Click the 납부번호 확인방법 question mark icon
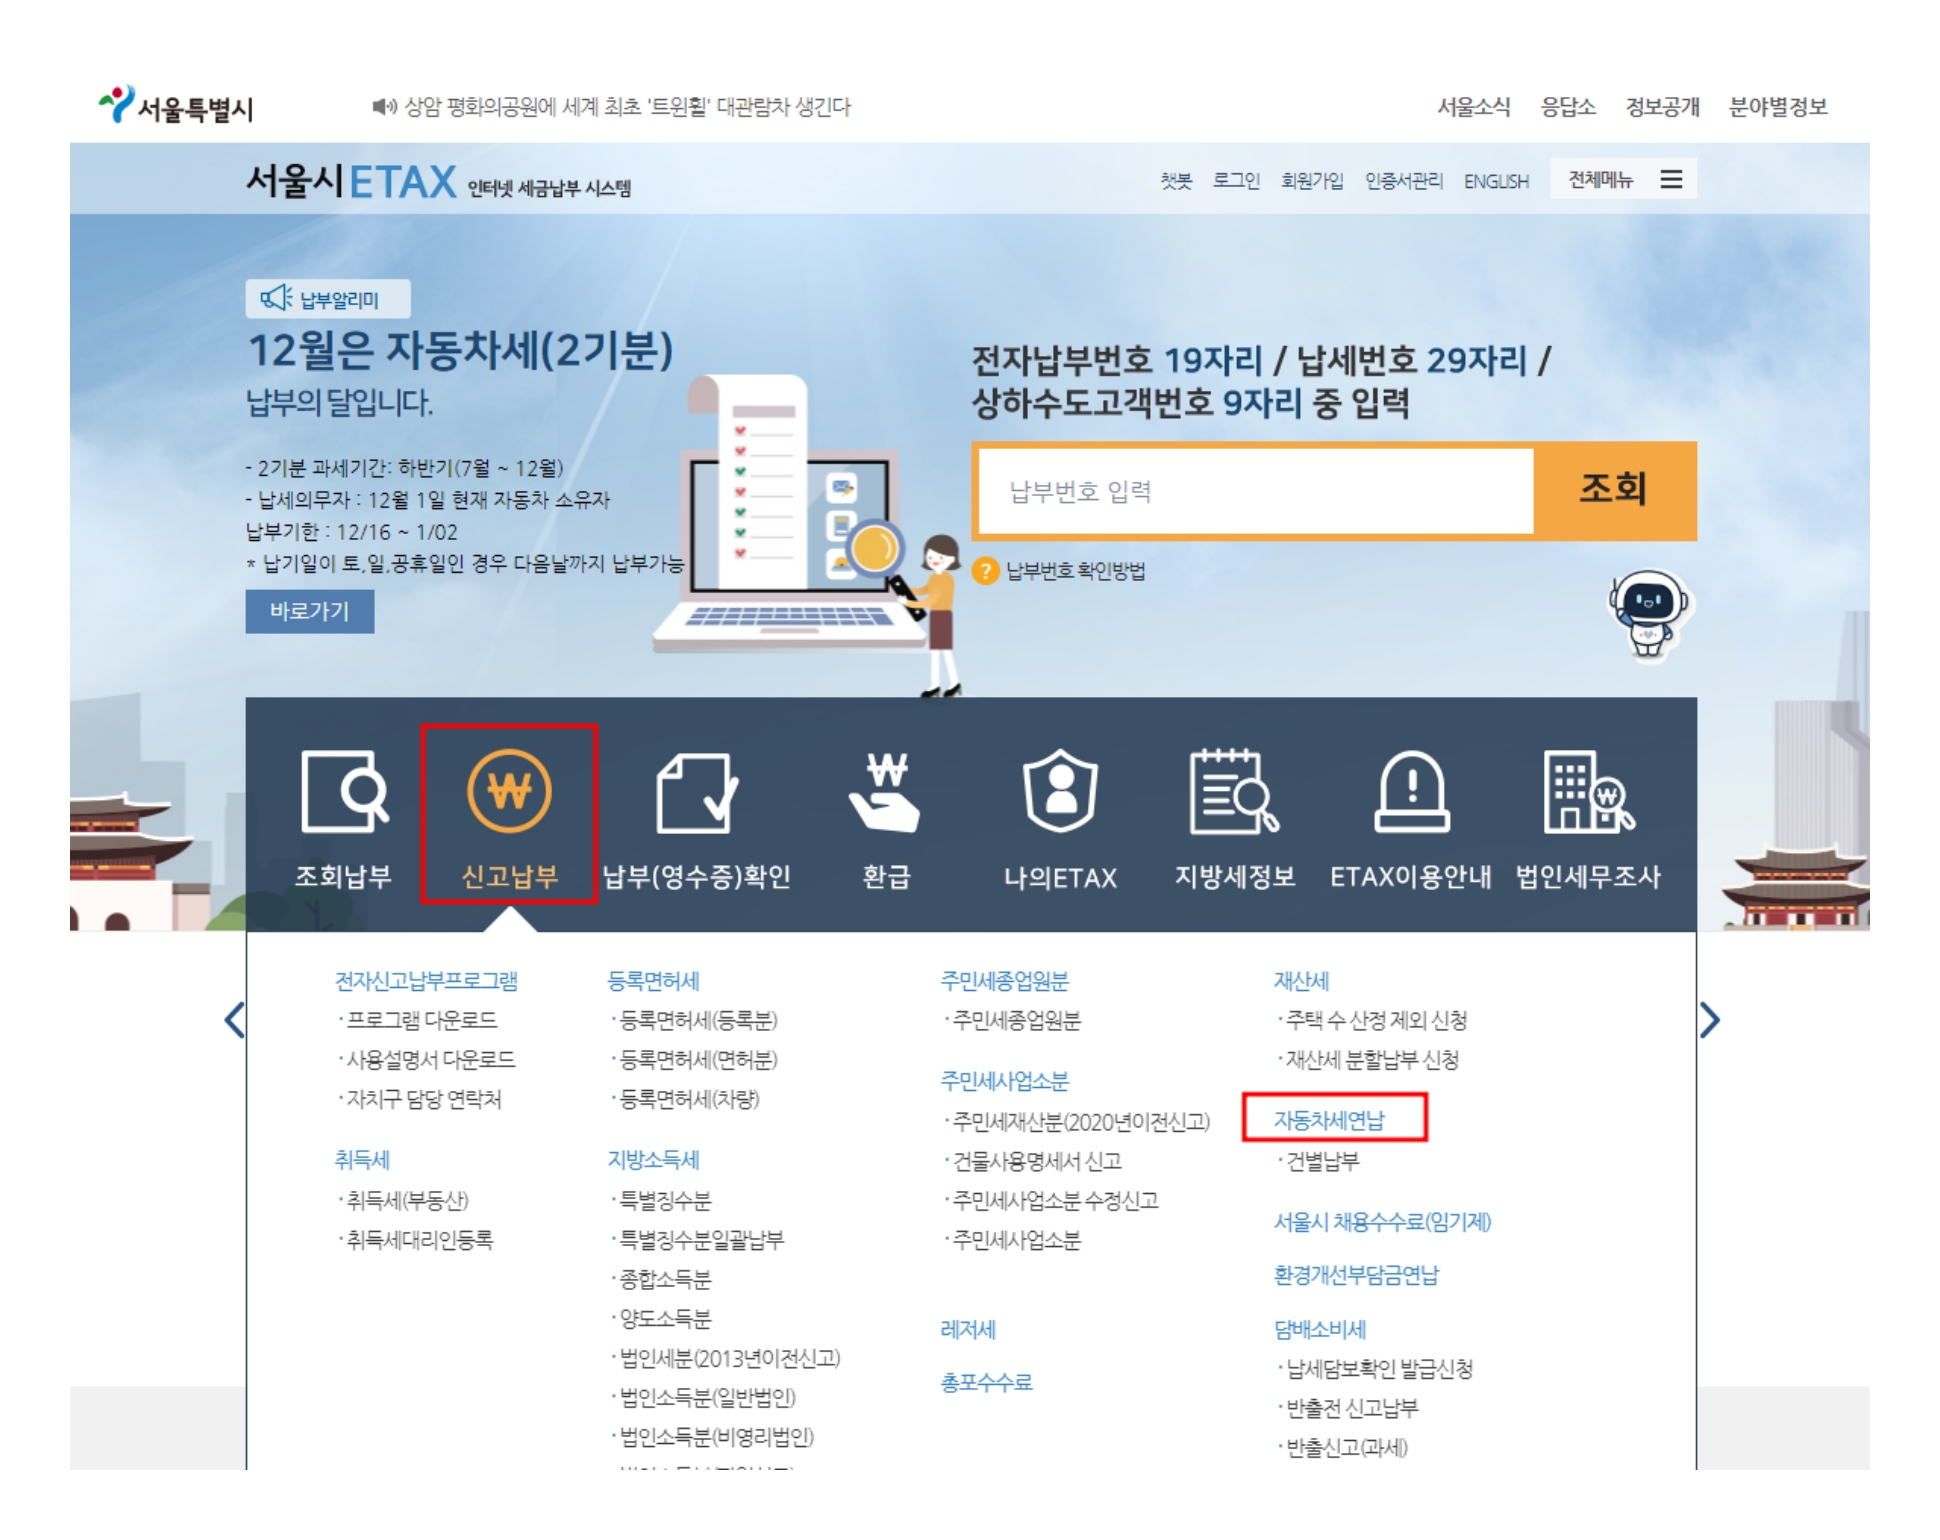Viewport: 1940px width, 1540px height. pos(985,571)
